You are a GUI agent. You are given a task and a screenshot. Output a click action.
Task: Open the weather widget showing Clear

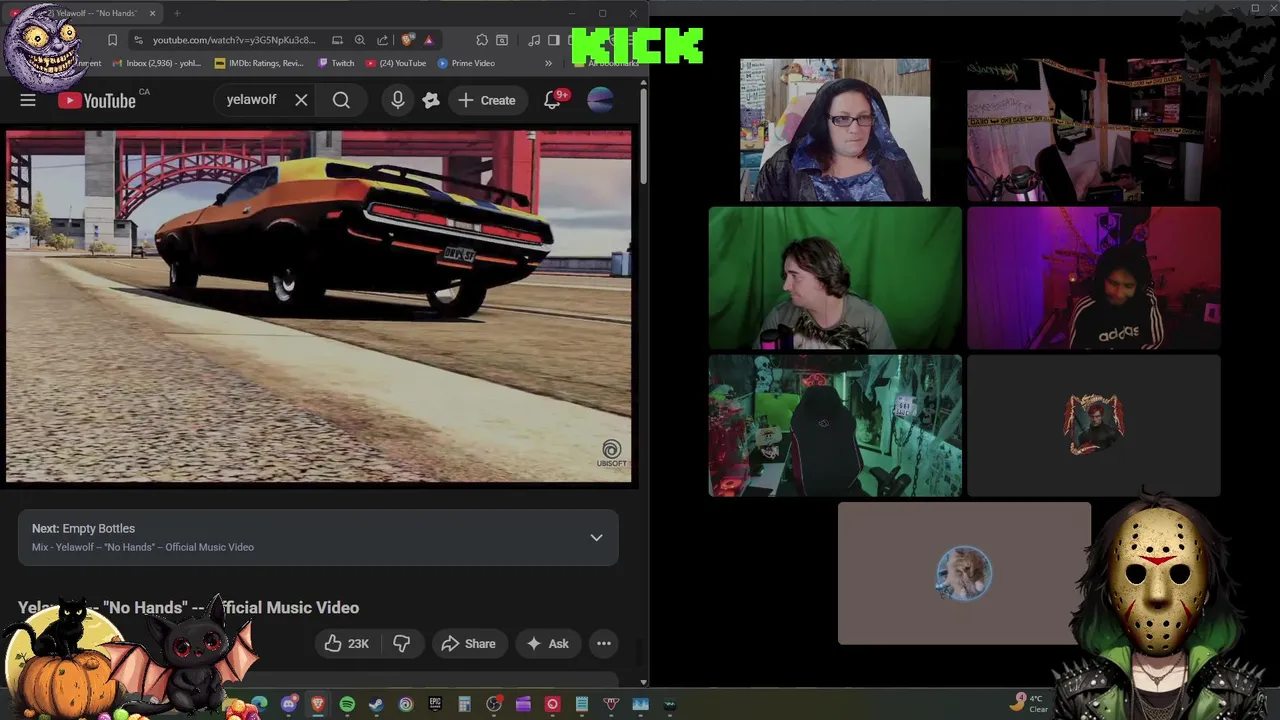(1029, 703)
